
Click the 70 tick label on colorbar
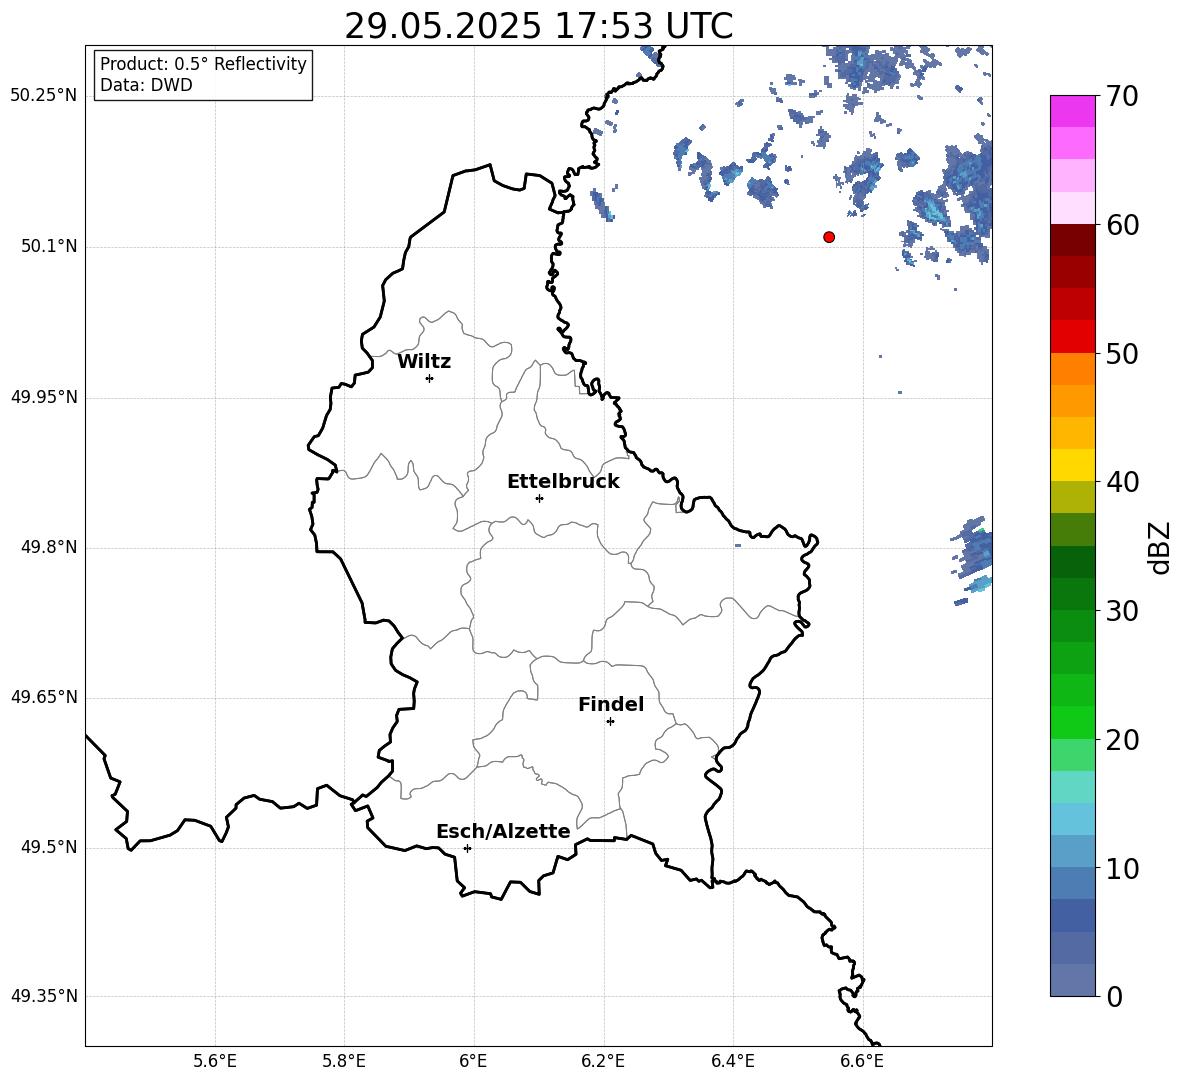1122,96
